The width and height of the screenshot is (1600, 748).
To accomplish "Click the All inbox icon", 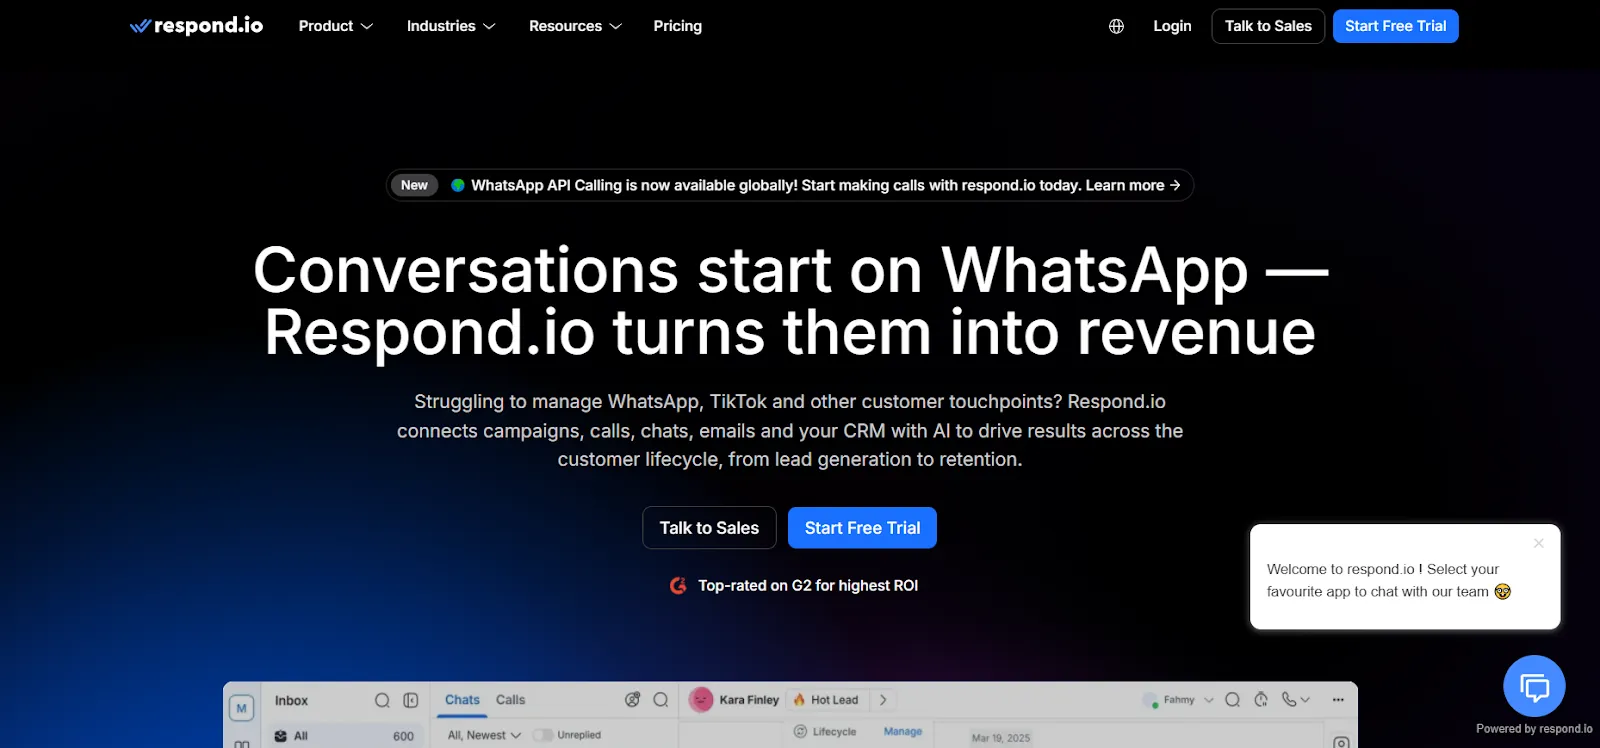I will click(281, 736).
